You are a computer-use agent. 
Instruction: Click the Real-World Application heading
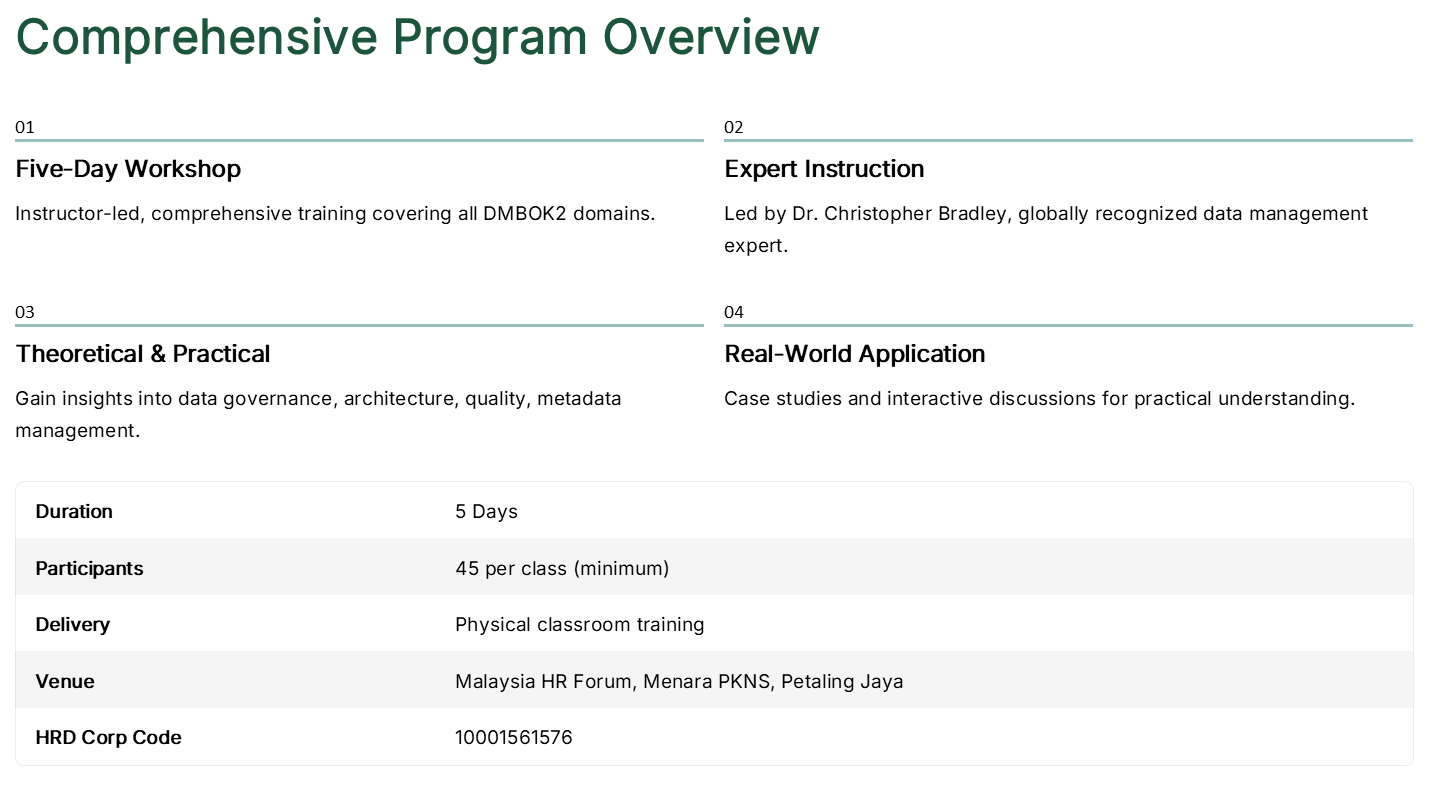click(x=854, y=354)
